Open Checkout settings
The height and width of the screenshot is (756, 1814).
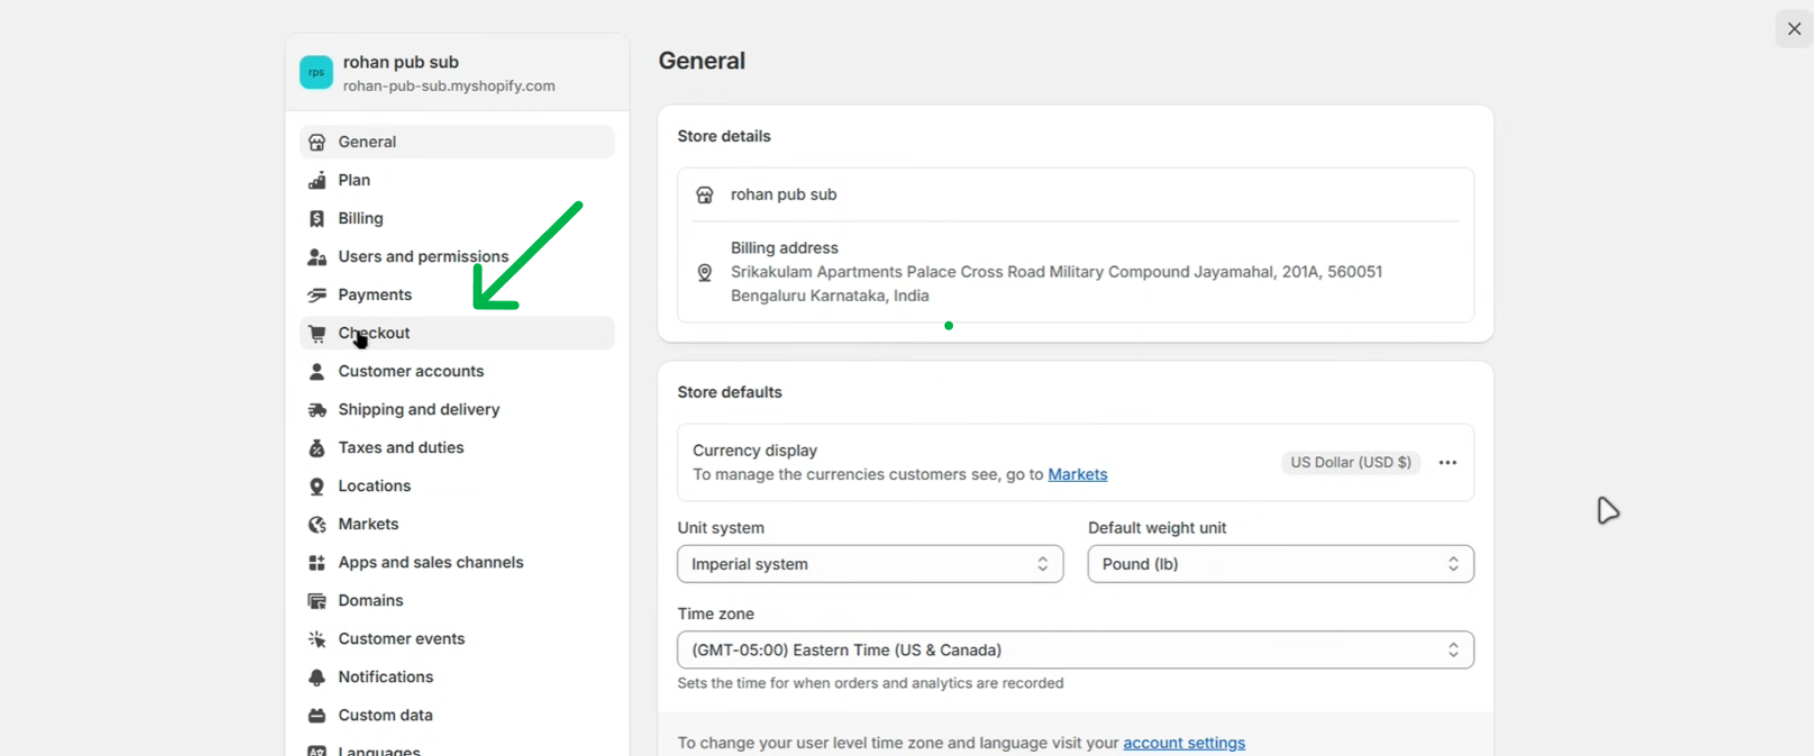pos(457,333)
